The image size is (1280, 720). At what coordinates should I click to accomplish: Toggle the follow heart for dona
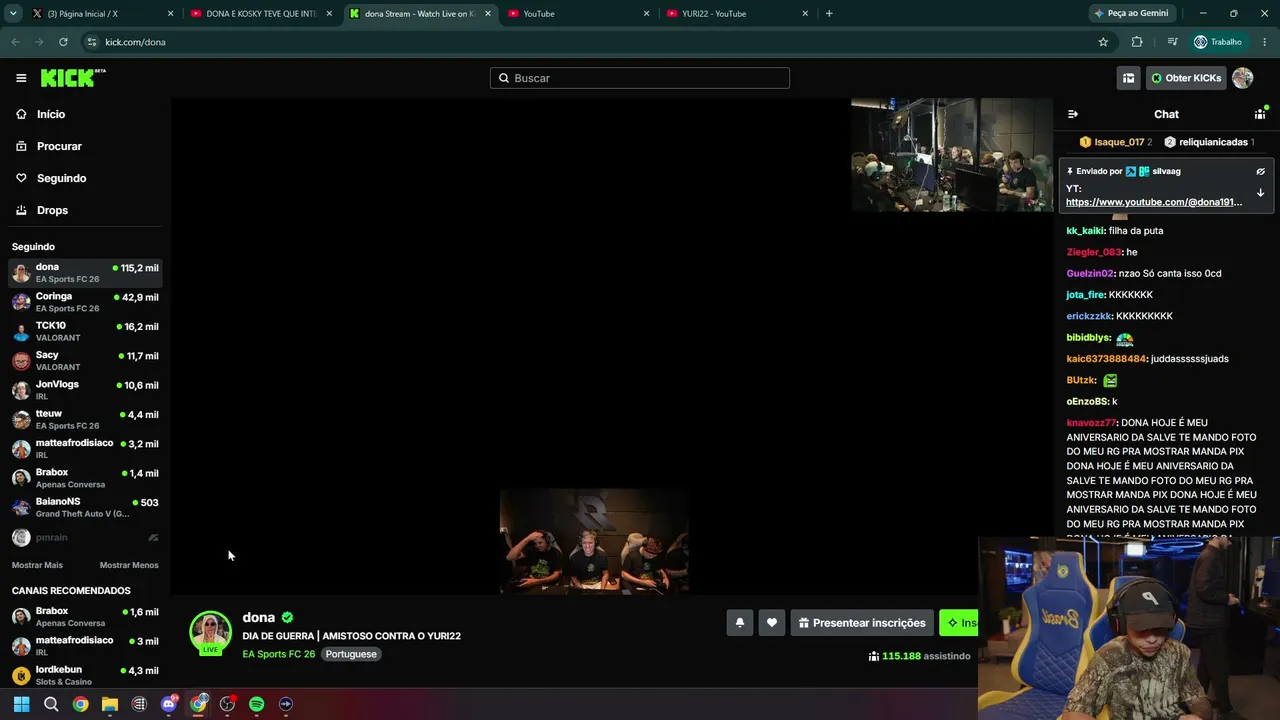(772, 623)
